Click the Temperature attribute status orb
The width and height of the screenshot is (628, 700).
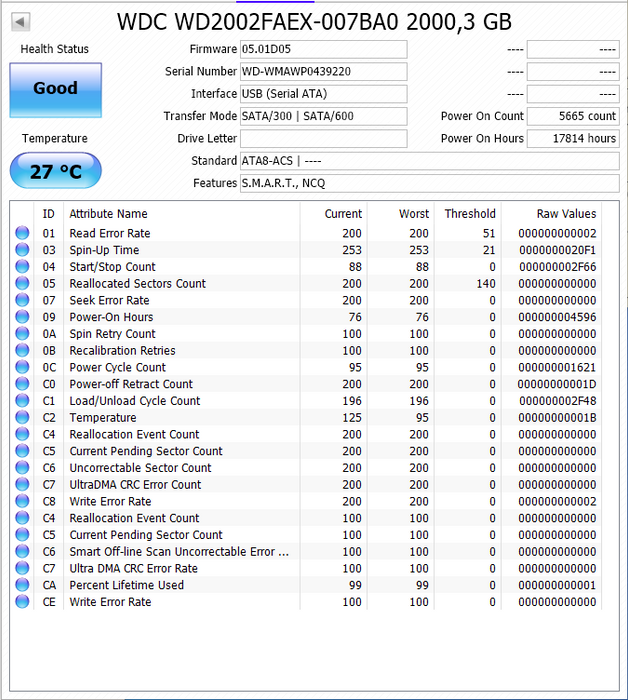click(22, 418)
